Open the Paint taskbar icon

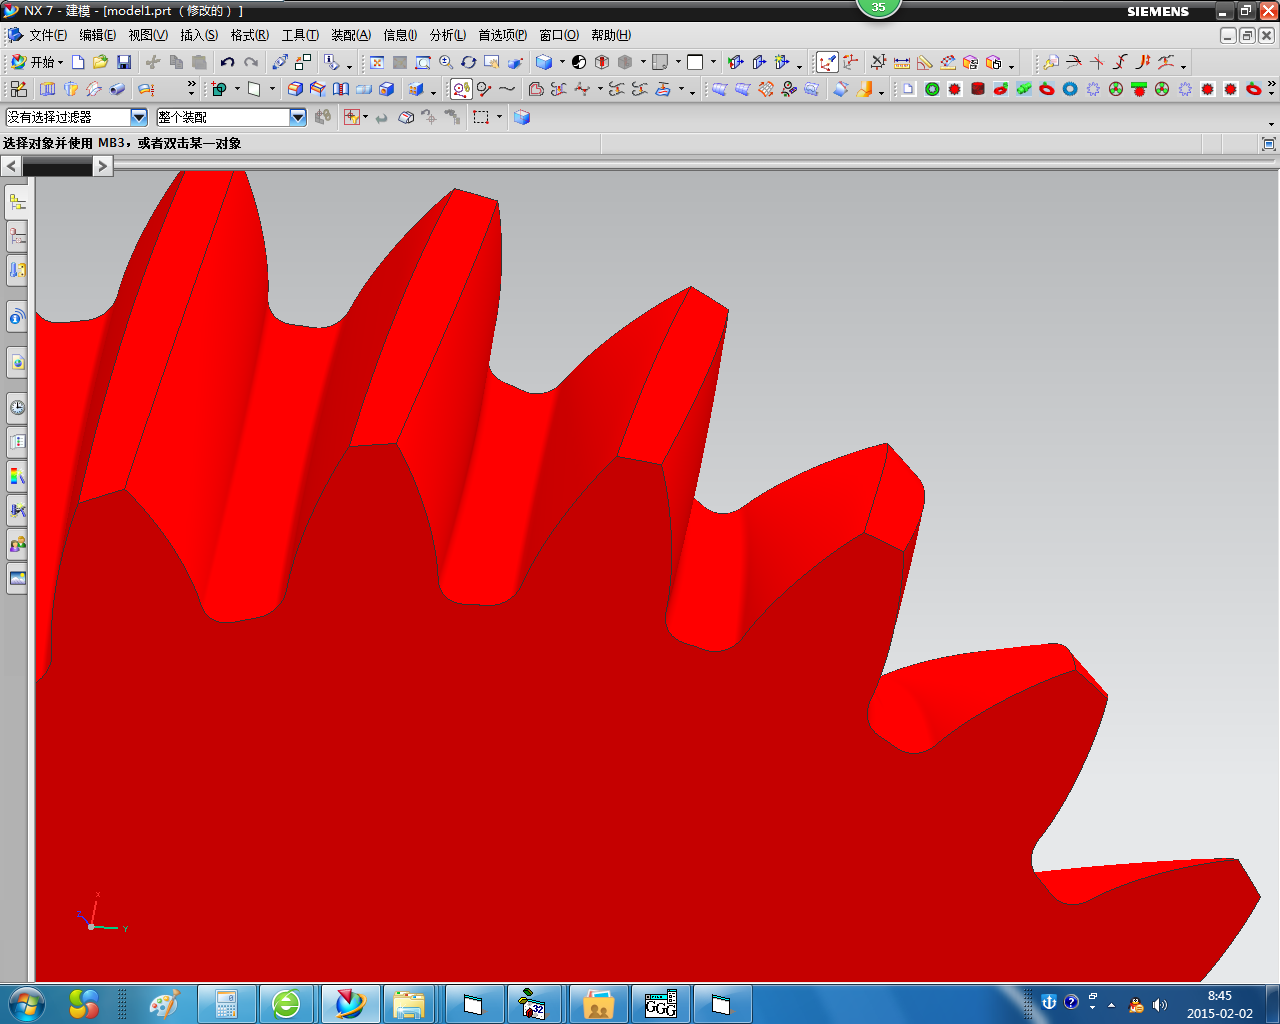click(x=162, y=1004)
